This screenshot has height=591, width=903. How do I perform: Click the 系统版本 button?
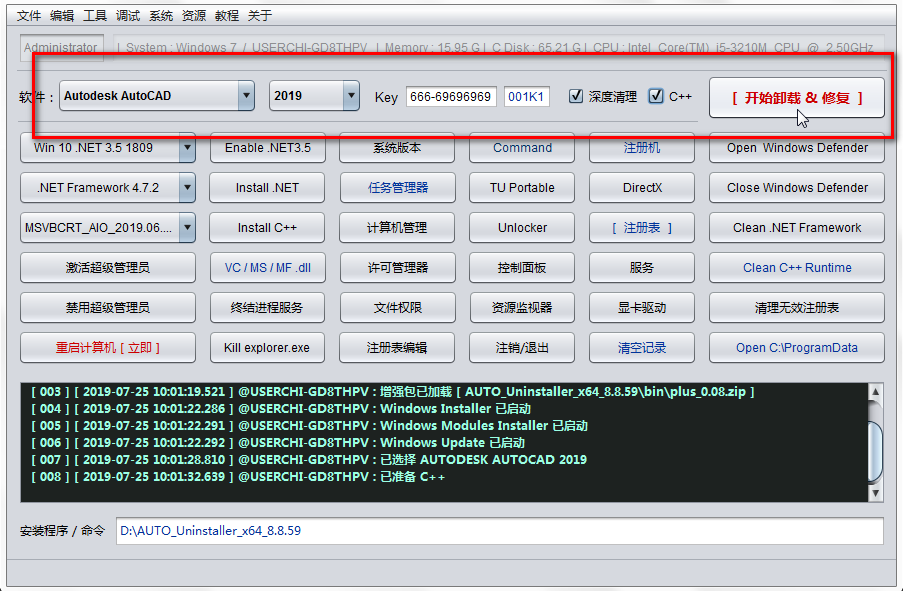pos(397,148)
